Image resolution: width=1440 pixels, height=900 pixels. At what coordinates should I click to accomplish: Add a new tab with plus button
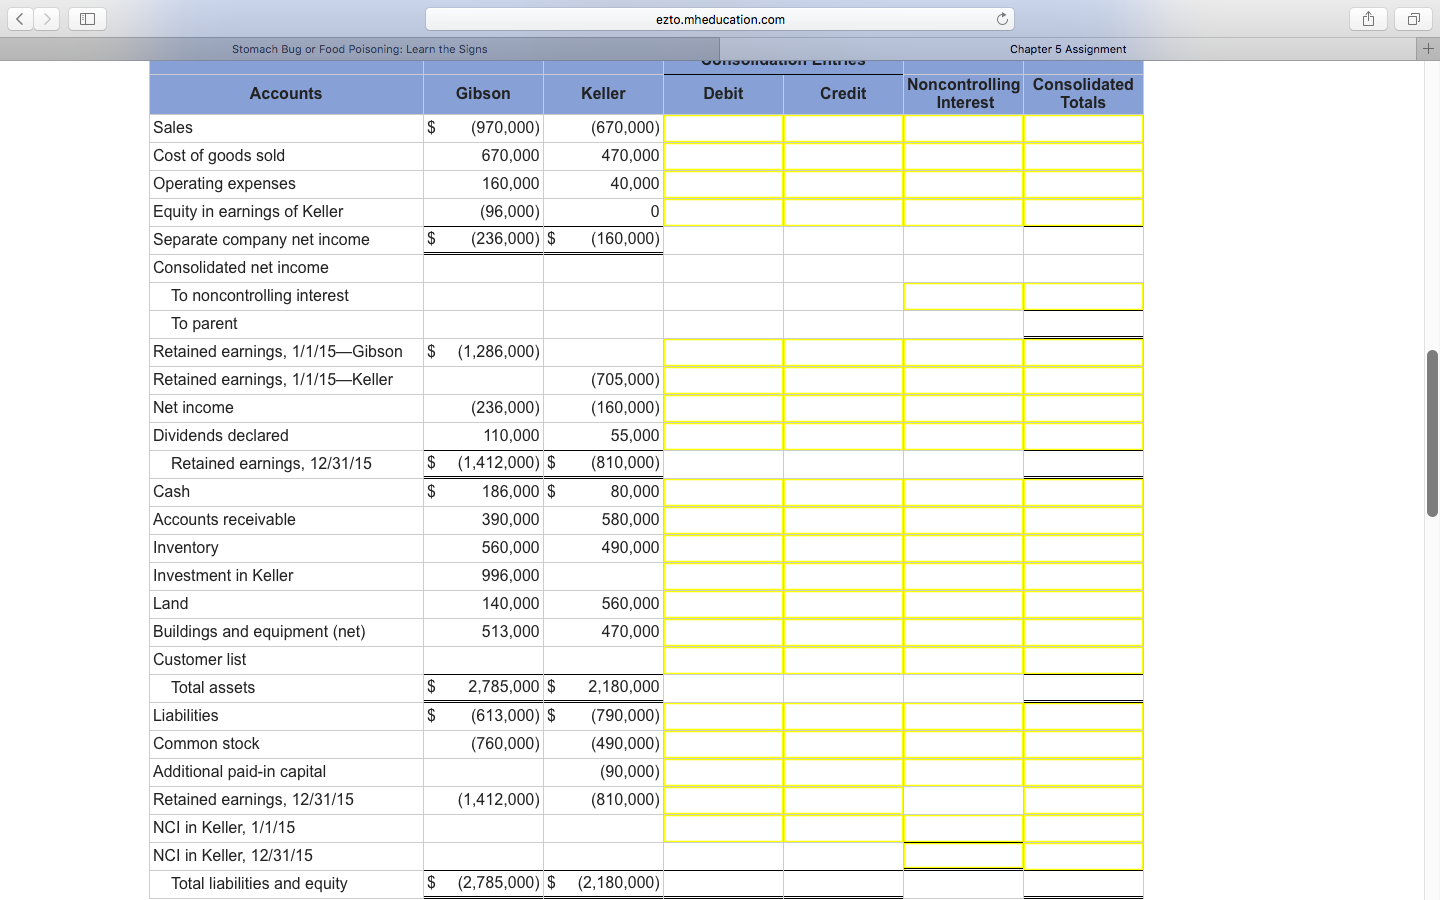[x=1428, y=49]
